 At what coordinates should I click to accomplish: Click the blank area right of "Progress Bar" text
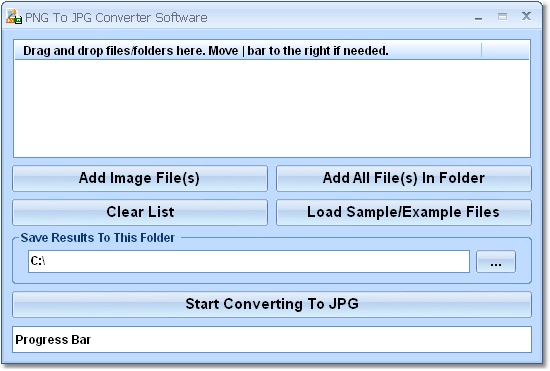coord(310,339)
